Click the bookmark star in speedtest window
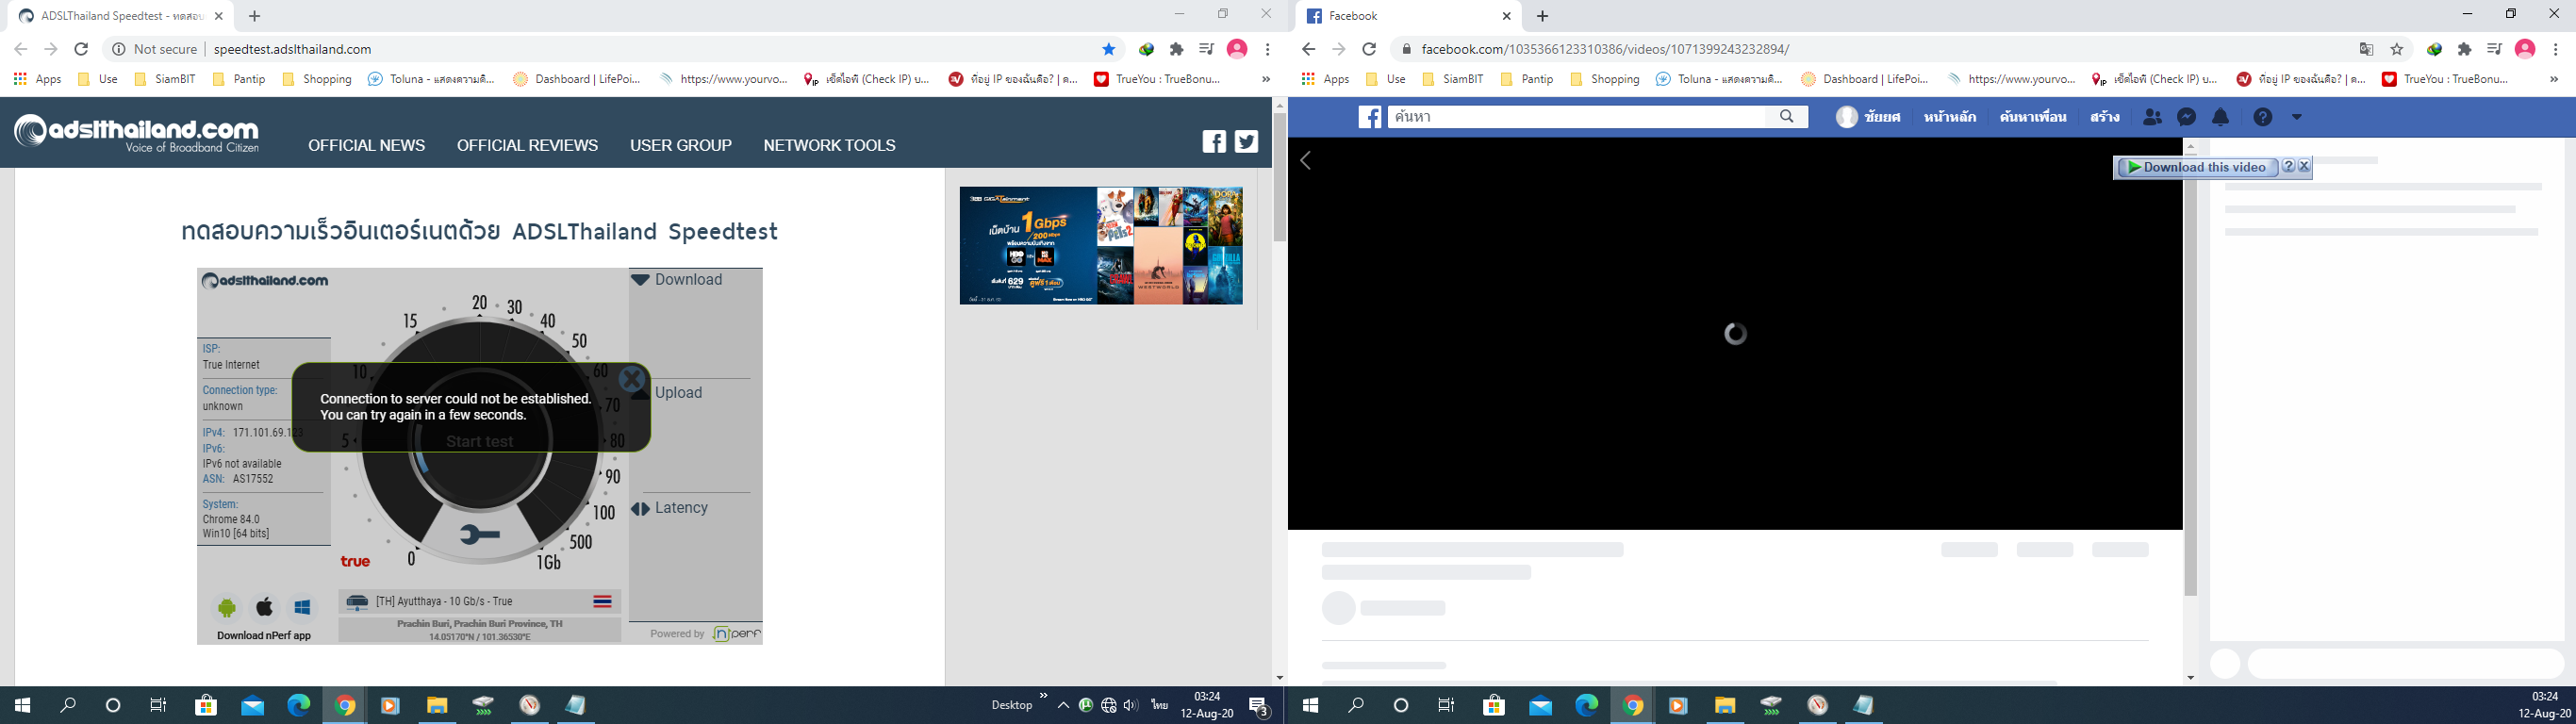This screenshot has height=724, width=2576. [1108, 49]
